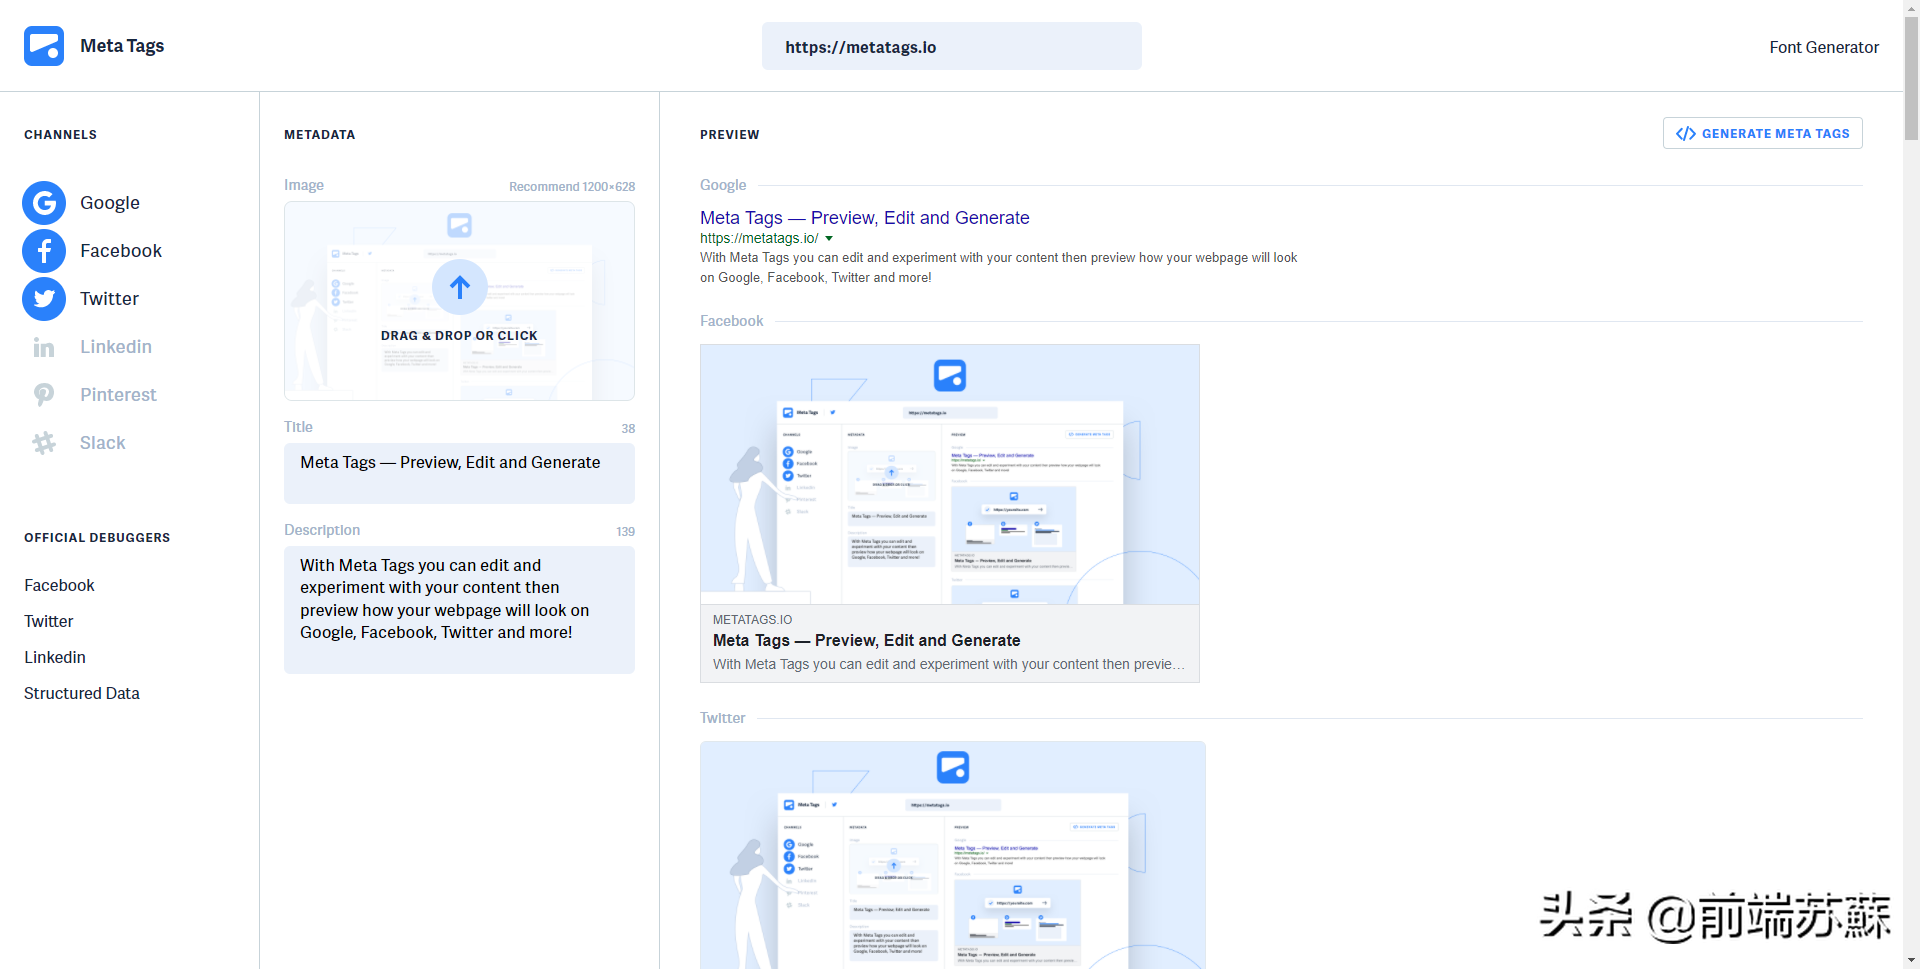This screenshot has width=1920, height=969.
Task: Select the Pinterest channel label
Action: (x=118, y=395)
